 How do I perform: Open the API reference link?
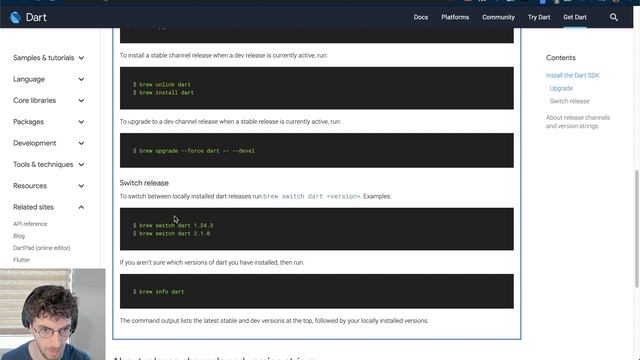(x=30, y=224)
